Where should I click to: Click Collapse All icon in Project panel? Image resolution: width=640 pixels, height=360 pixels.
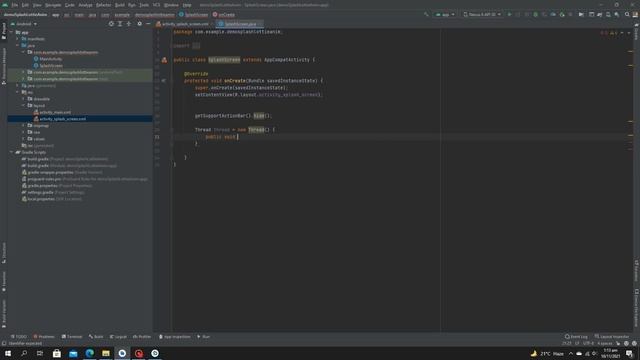129,24
